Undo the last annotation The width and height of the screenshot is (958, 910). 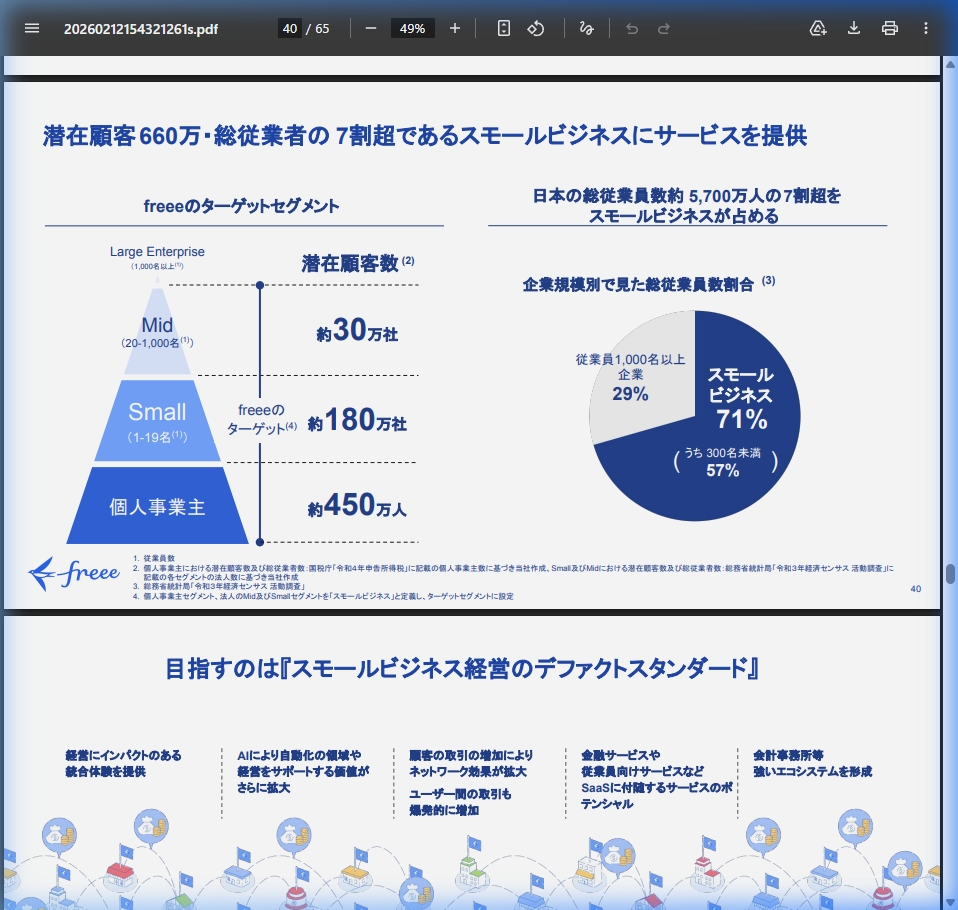click(632, 28)
